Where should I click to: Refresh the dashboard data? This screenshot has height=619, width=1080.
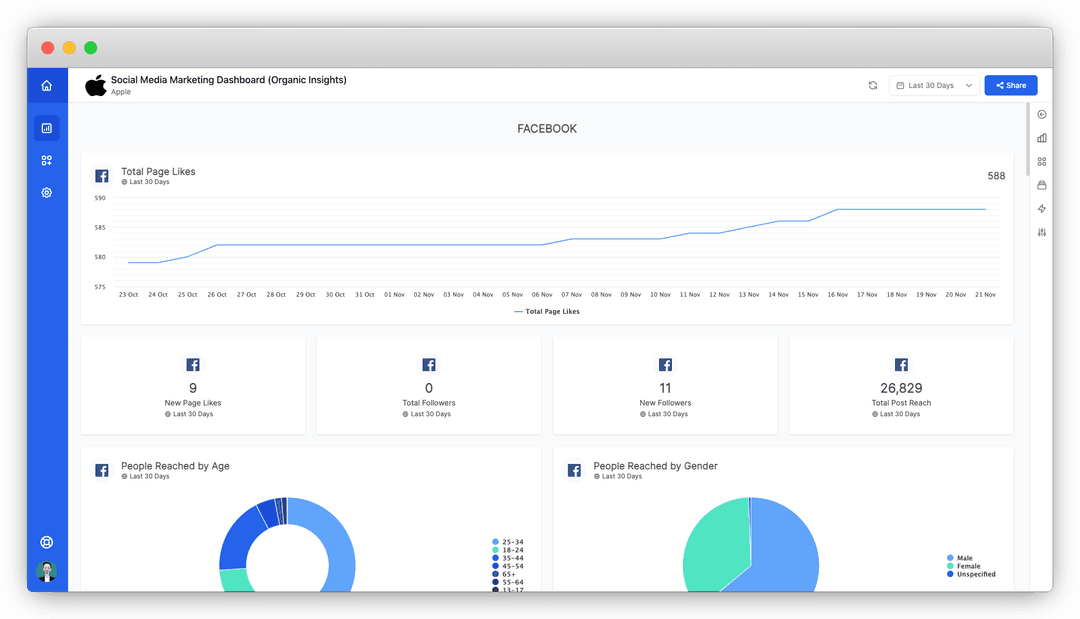click(x=873, y=85)
